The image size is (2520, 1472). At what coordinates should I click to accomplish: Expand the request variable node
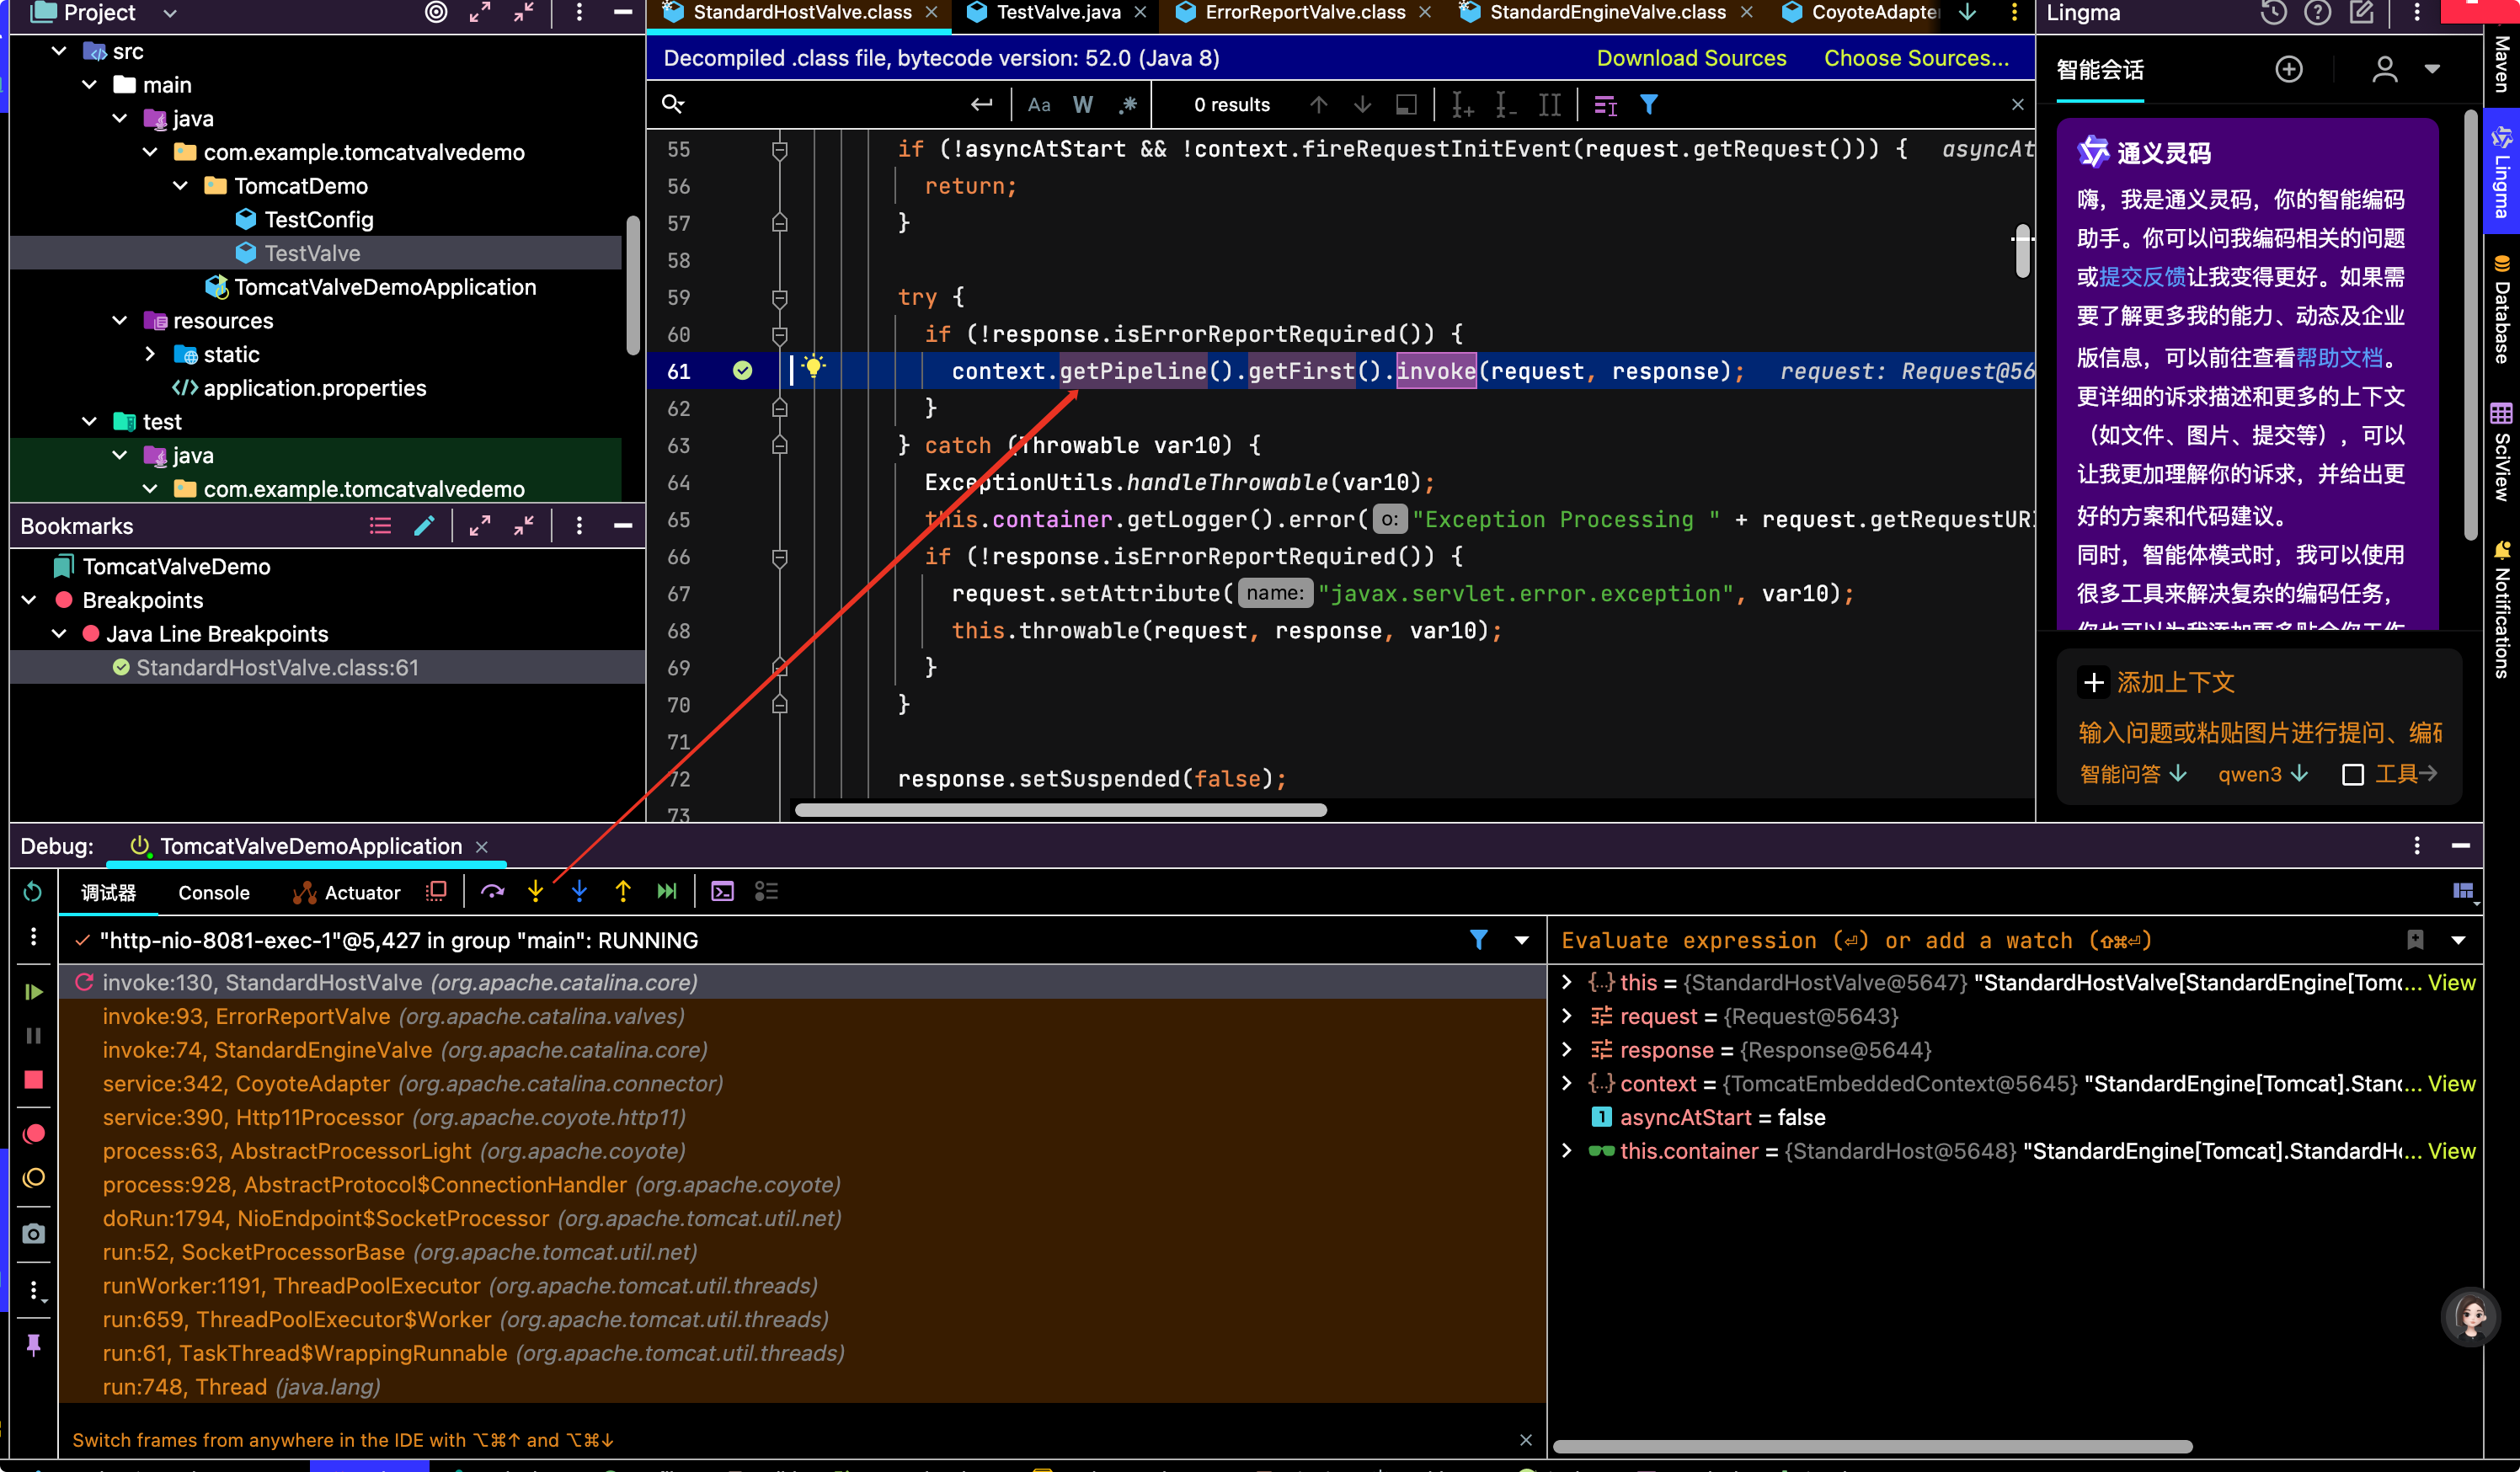[1567, 1017]
